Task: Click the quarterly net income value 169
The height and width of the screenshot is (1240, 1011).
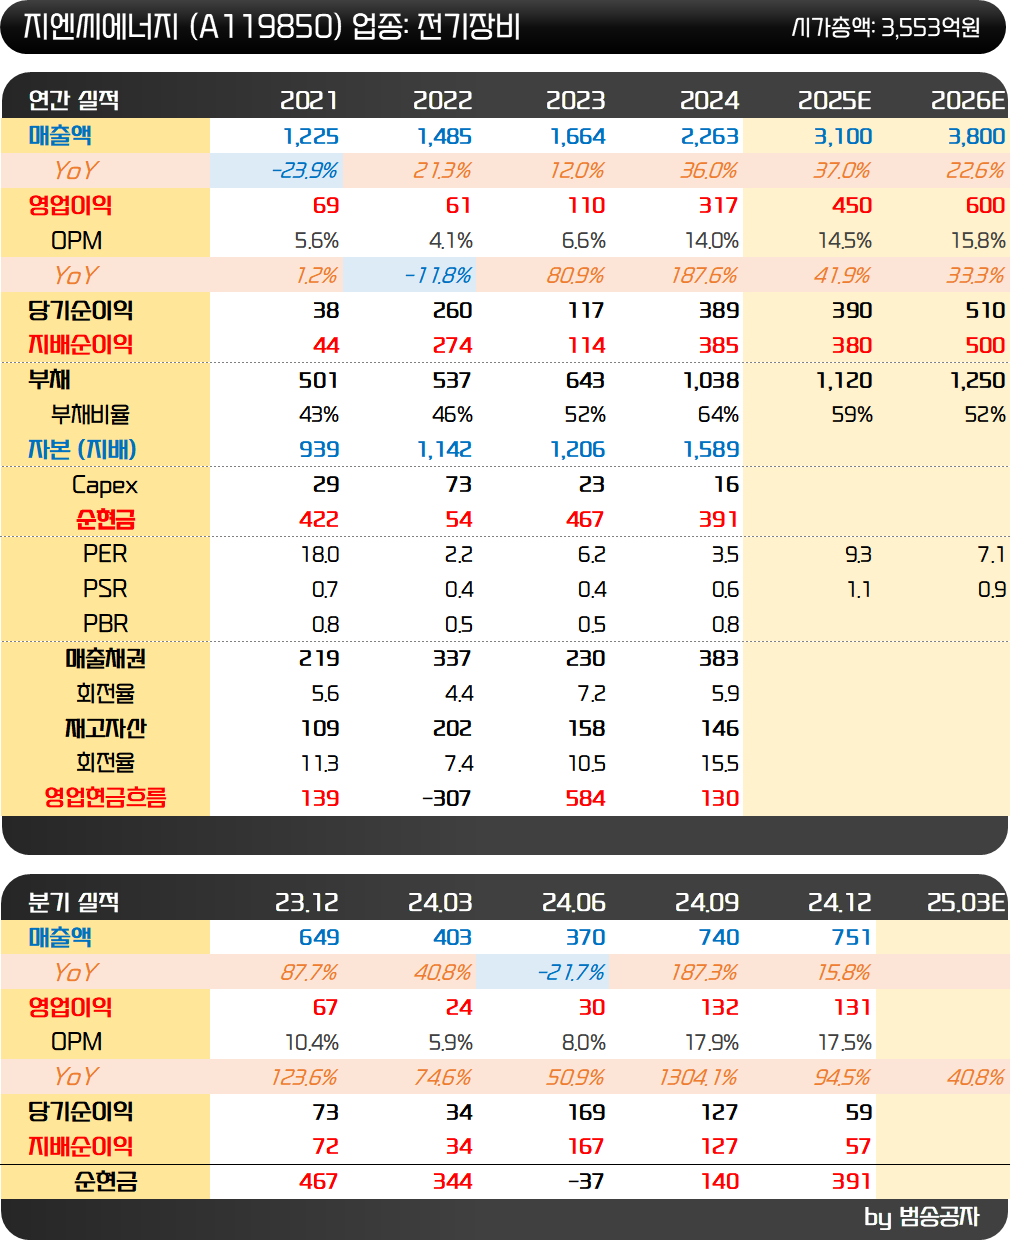Action: 587,1113
